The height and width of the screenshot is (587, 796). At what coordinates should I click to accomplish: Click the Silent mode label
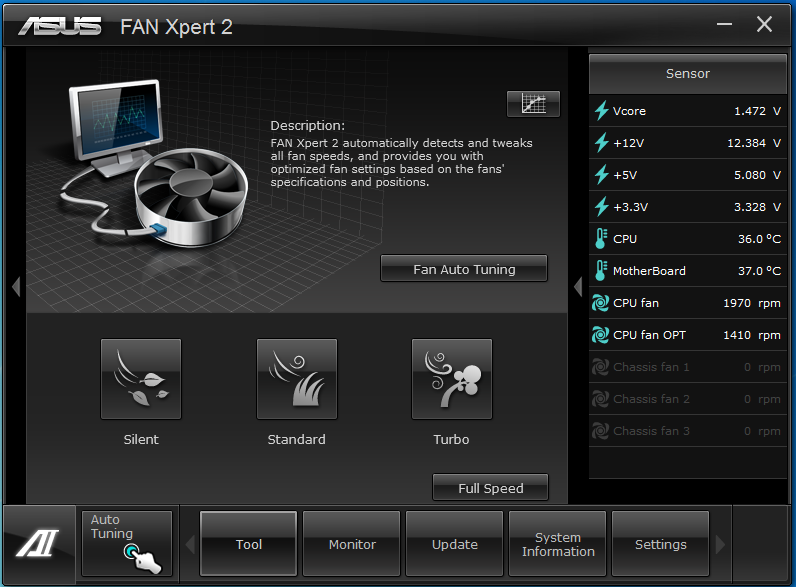point(141,439)
